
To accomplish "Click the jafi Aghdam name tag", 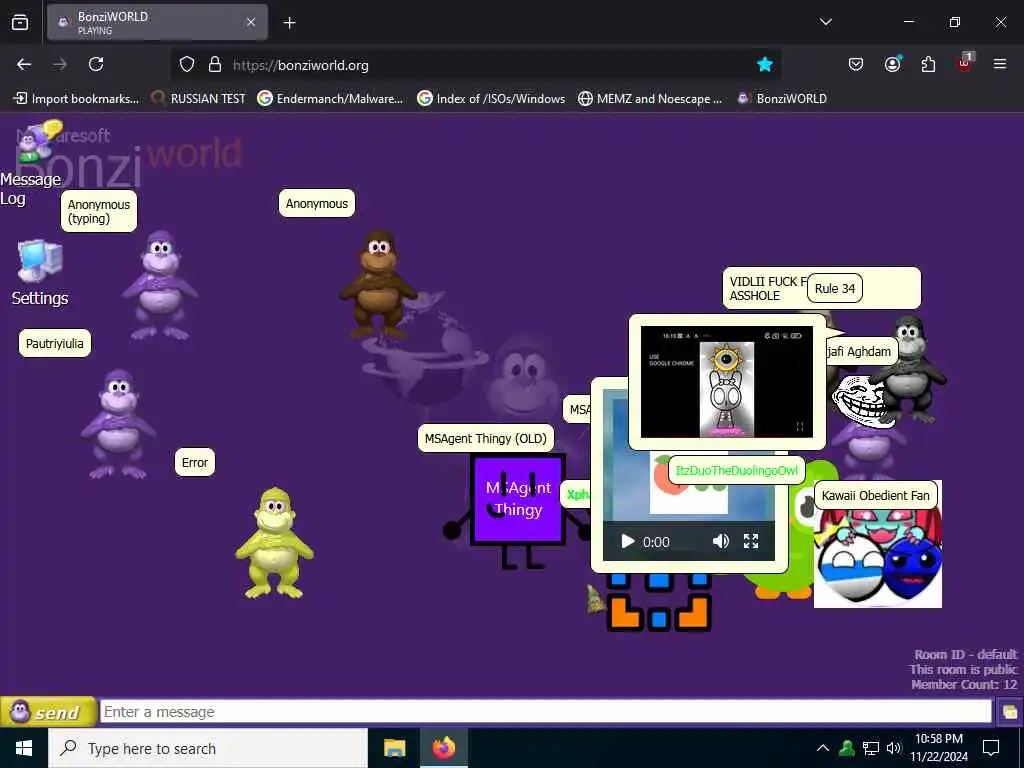I will (x=861, y=351).
